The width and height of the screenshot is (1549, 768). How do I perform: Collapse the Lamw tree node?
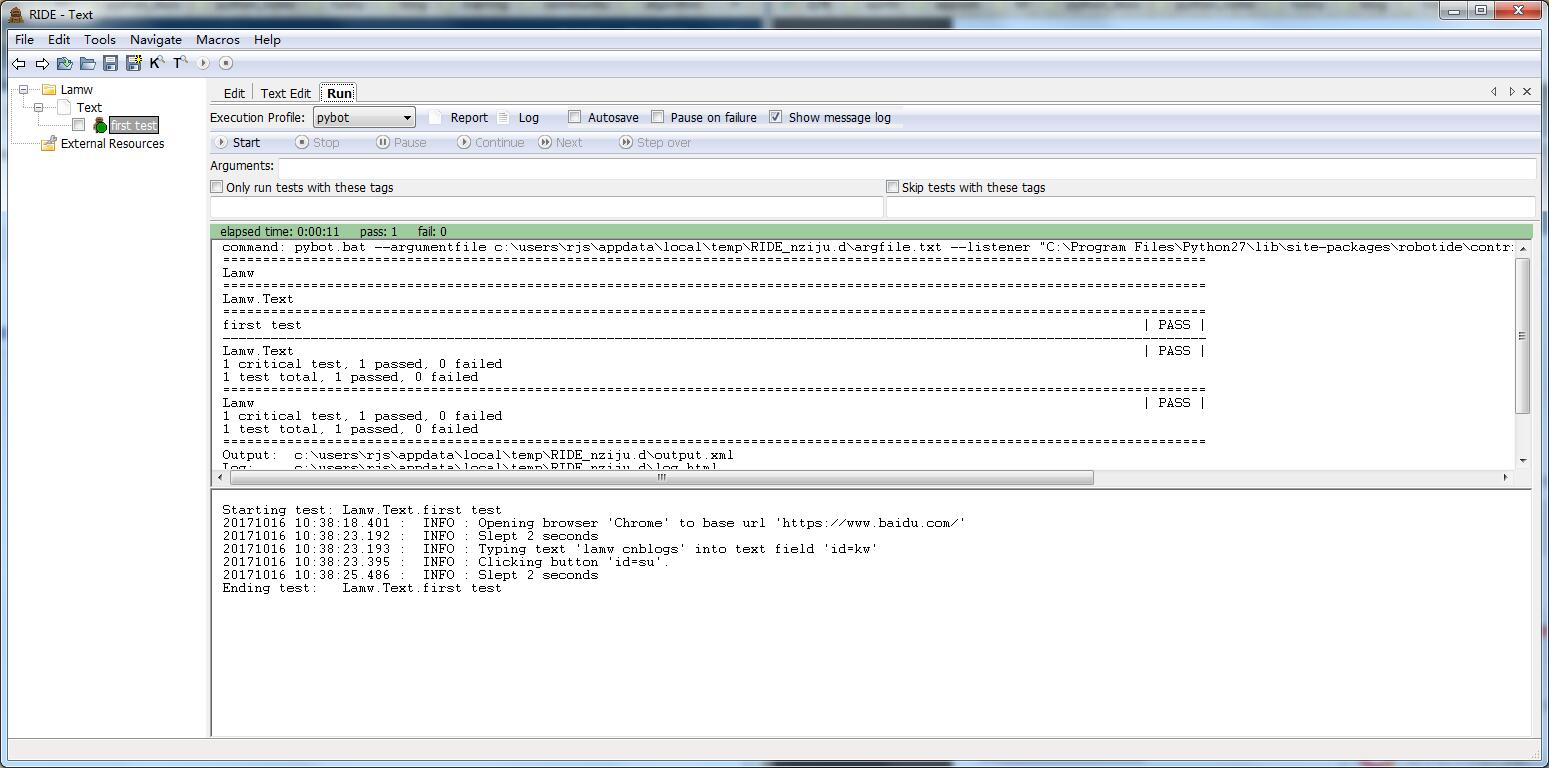(x=24, y=89)
